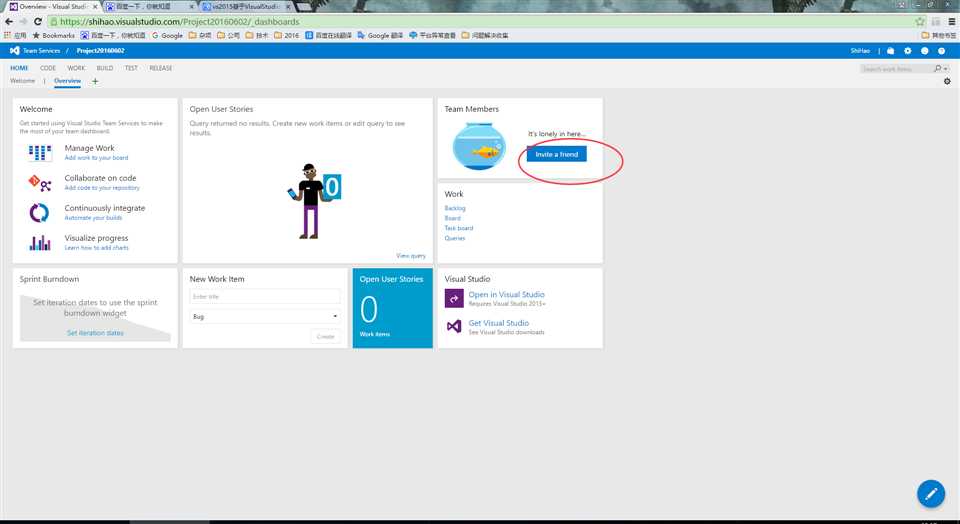
Task: Expand the search options dropdown arrow
Action: tap(947, 69)
